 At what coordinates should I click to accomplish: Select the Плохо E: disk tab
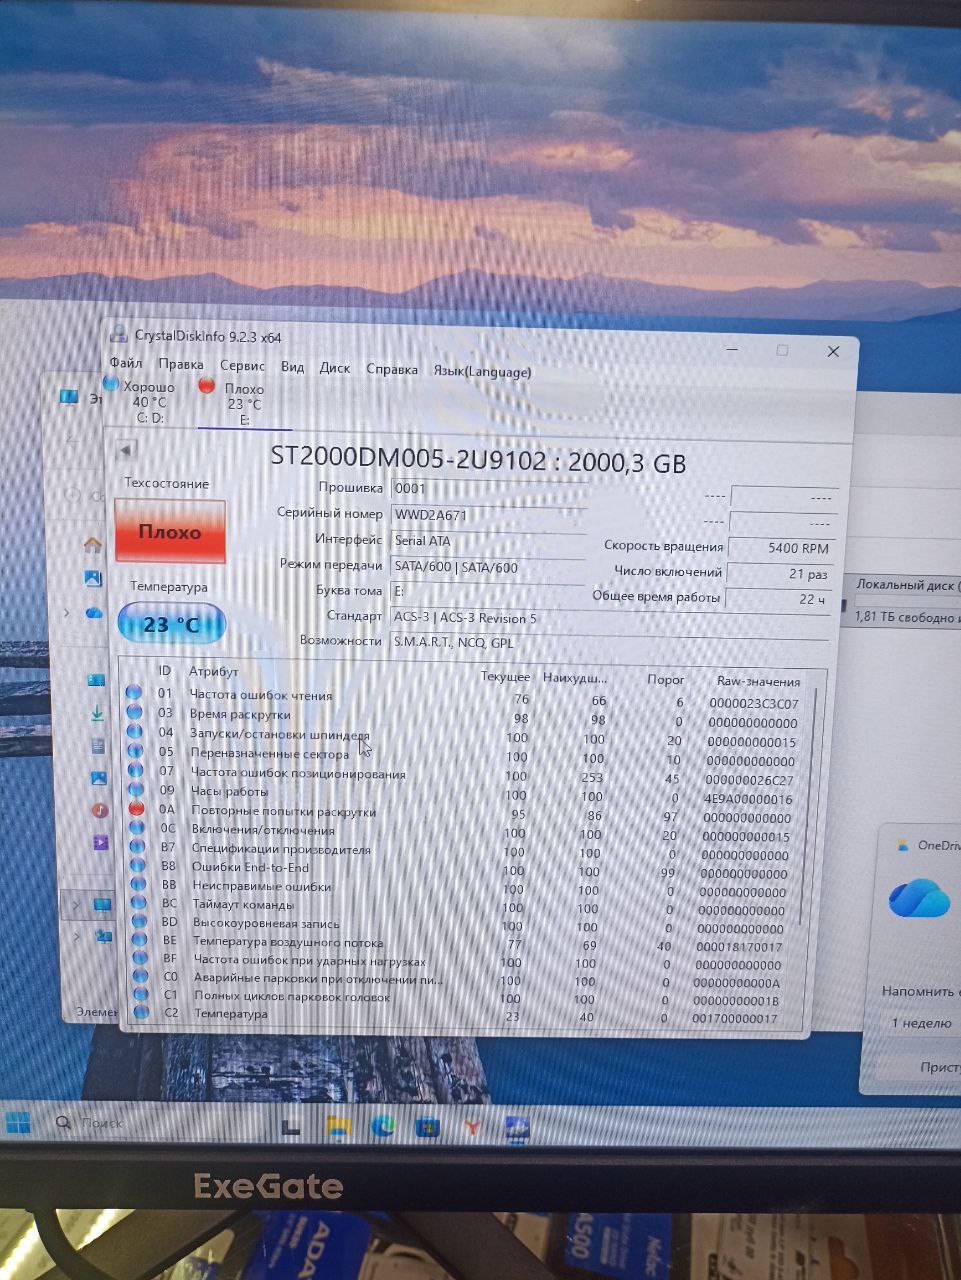(x=243, y=404)
